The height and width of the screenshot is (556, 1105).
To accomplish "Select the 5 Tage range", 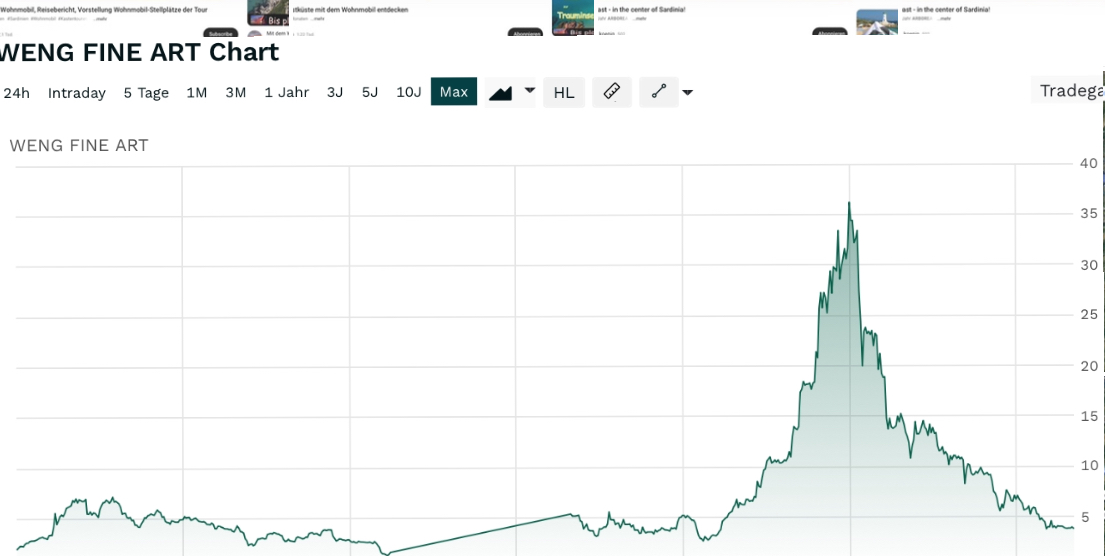I will [x=146, y=93].
